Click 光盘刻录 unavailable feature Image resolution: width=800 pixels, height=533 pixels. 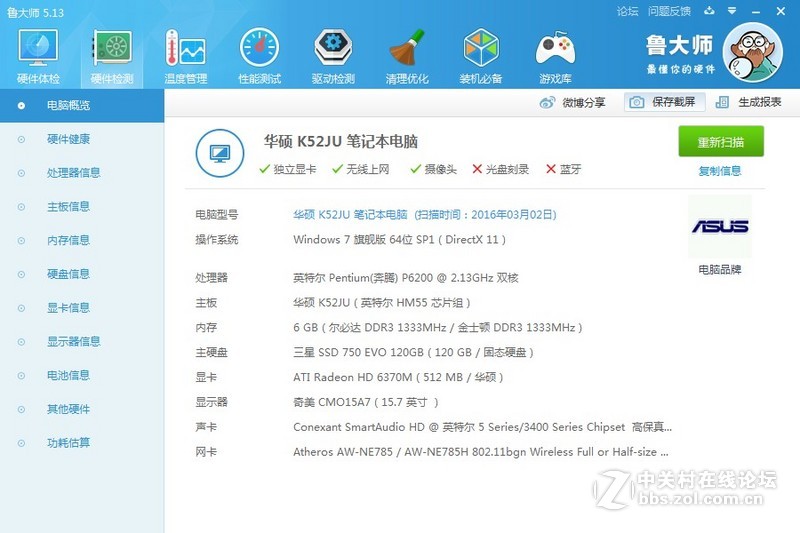pos(501,169)
